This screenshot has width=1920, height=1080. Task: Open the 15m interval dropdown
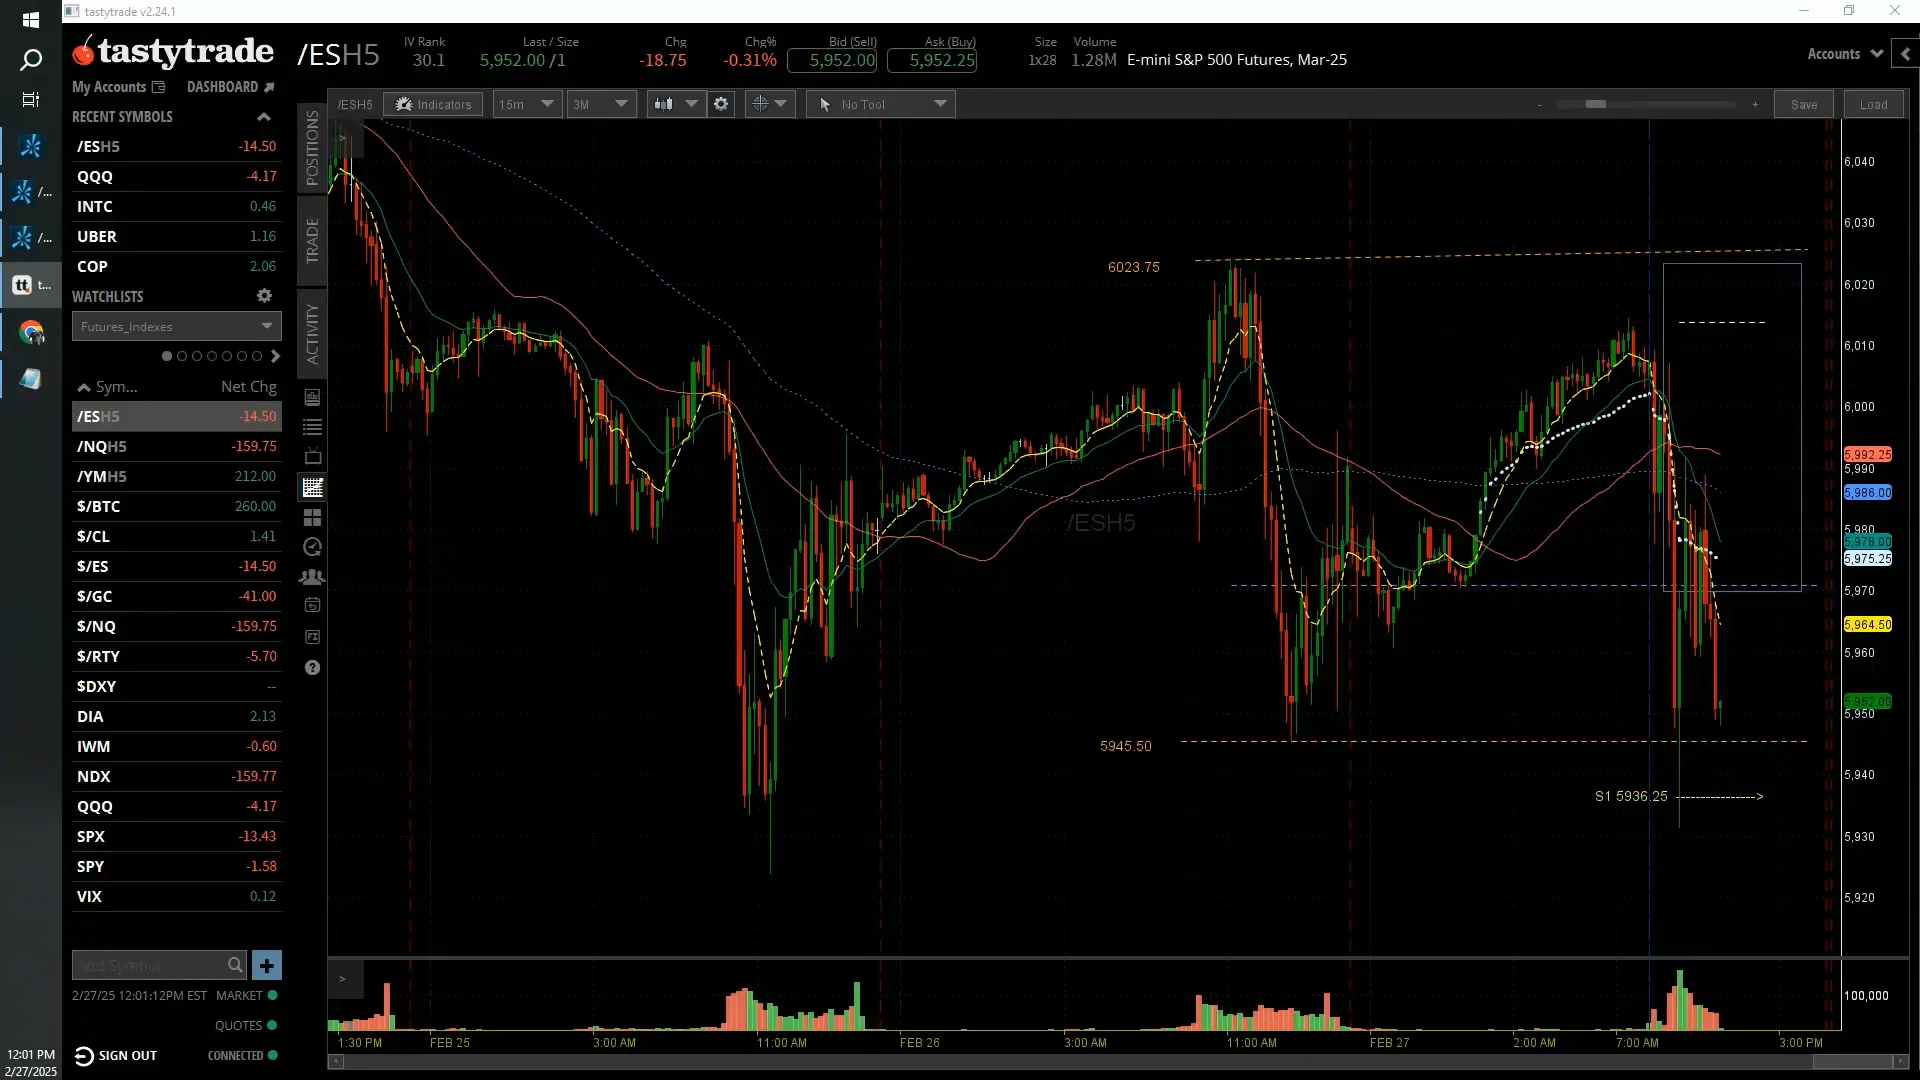tap(527, 104)
